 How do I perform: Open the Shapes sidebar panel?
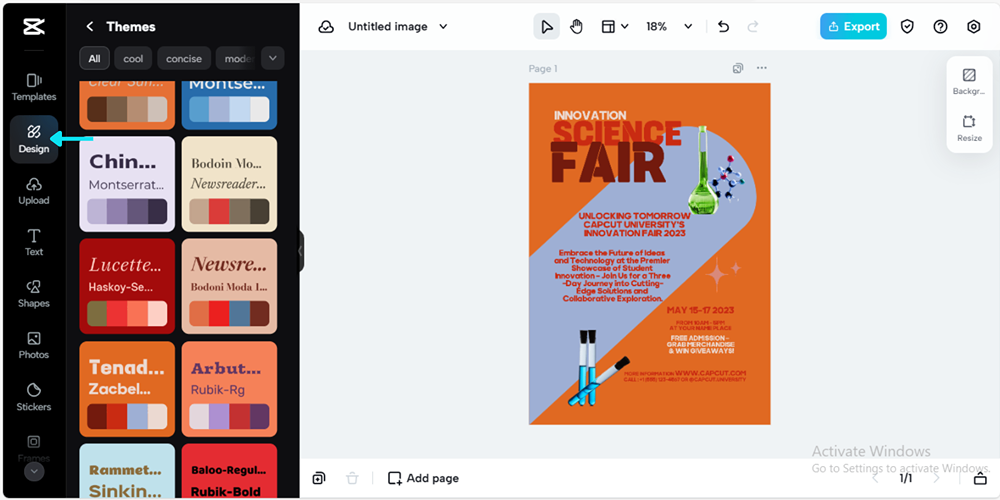click(x=34, y=295)
